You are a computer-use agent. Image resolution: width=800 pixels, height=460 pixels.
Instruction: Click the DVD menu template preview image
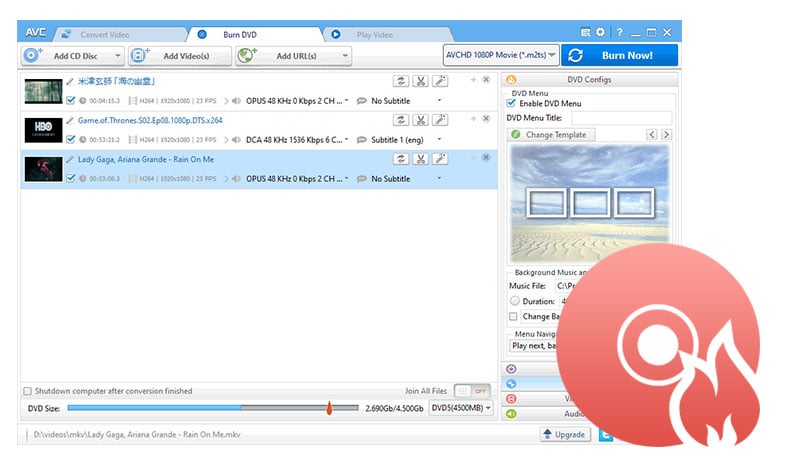589,204
